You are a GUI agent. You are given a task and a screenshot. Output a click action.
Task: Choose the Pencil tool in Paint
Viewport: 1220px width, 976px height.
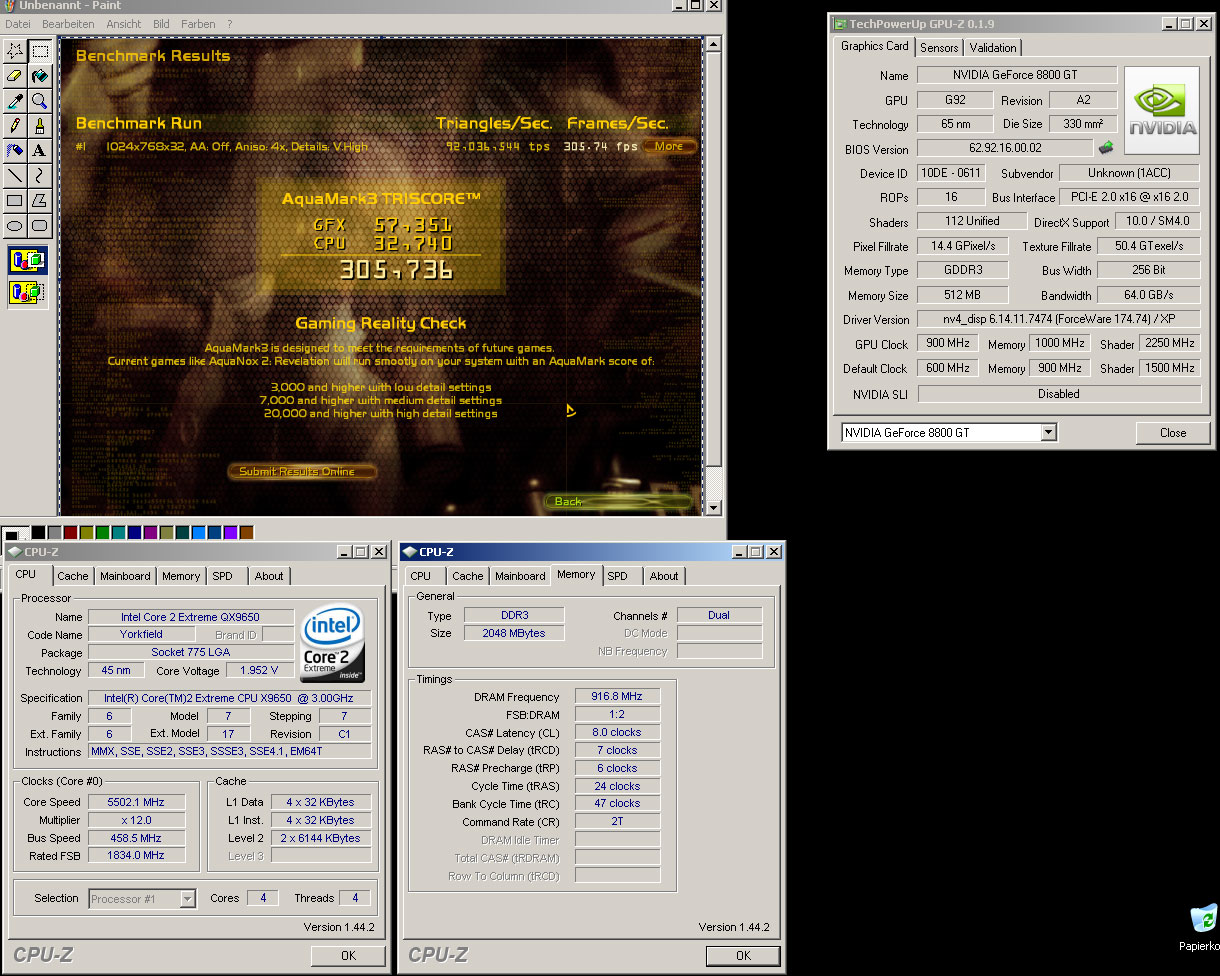click(x=14, y=125)
